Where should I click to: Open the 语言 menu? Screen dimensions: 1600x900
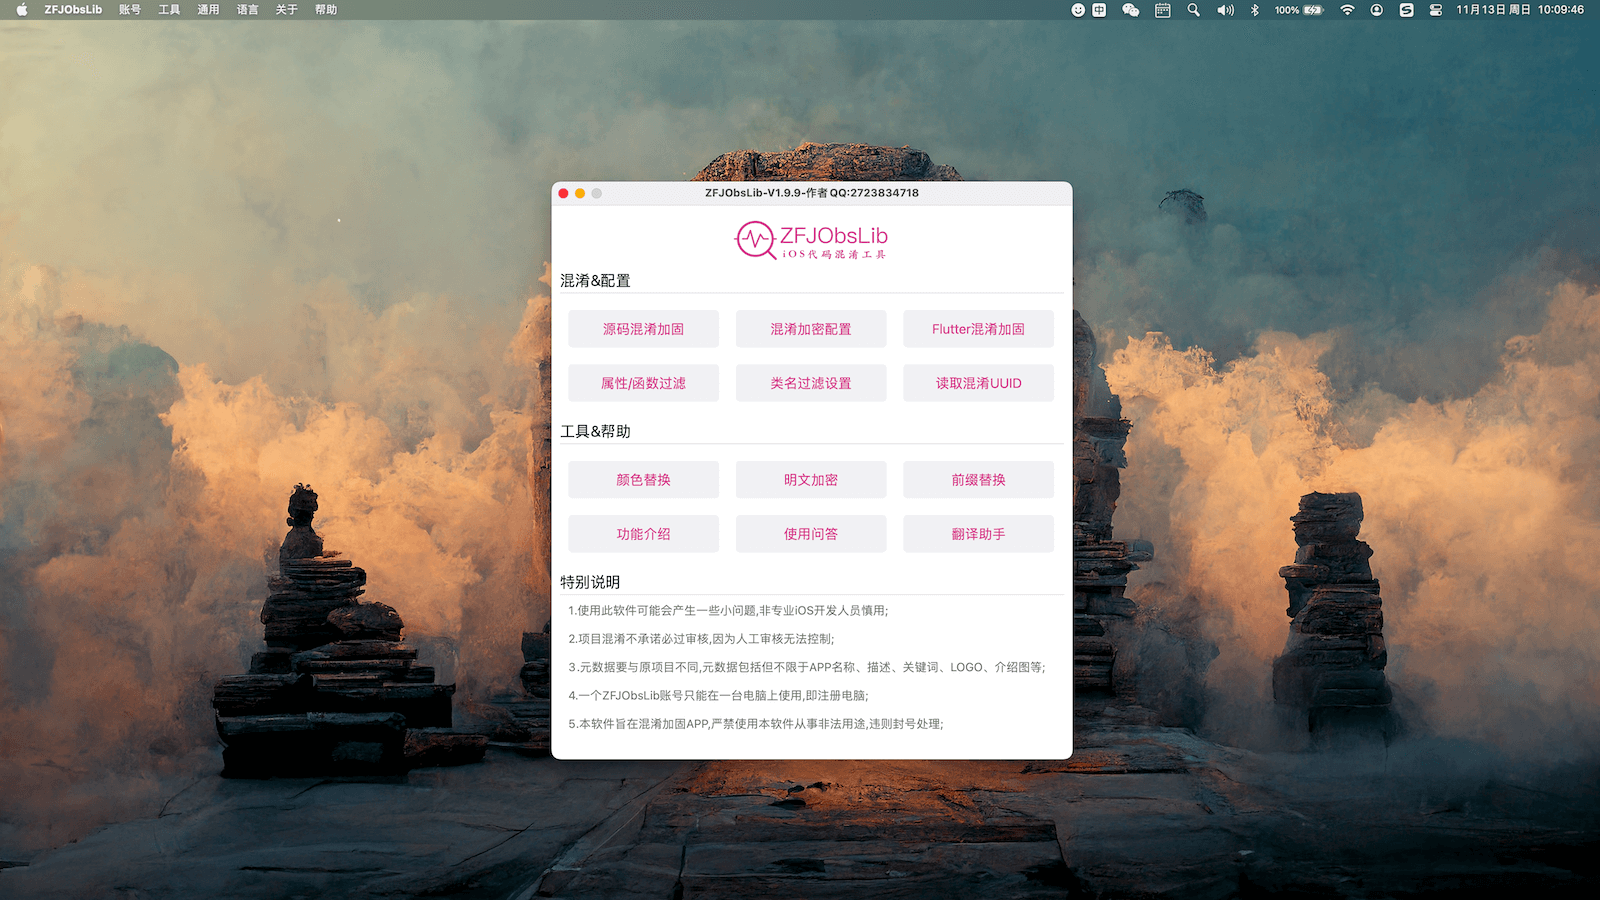(x=247, y=10)
